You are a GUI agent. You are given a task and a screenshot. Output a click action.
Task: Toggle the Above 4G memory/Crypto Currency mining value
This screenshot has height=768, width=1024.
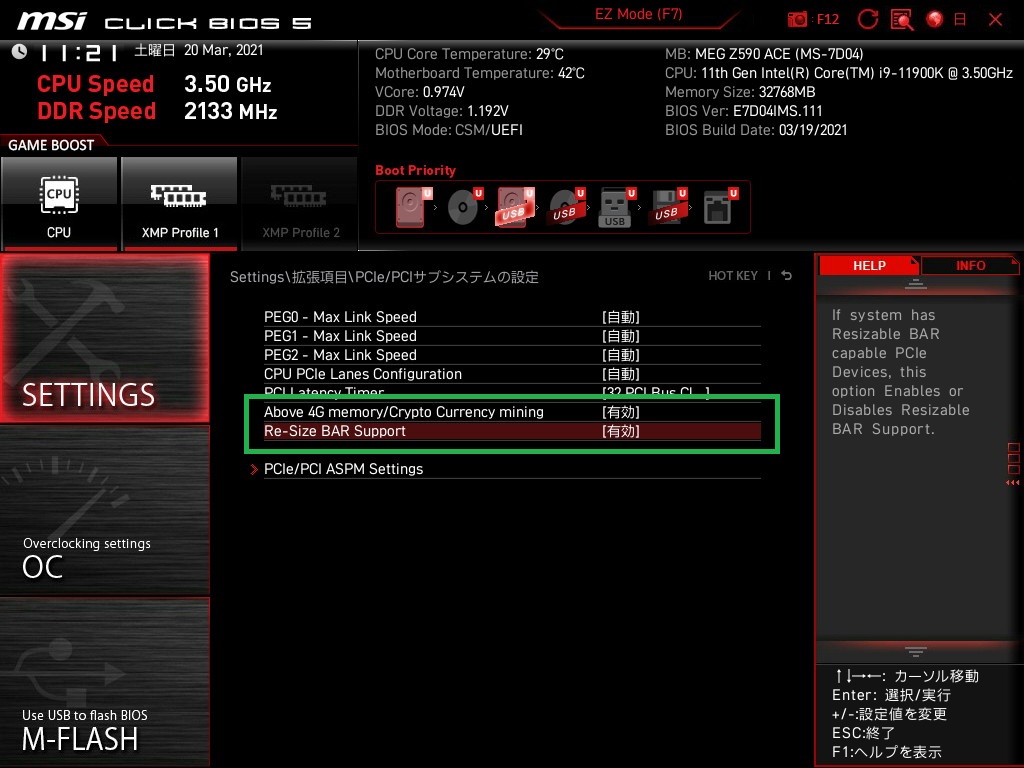[x=620, y=412]
